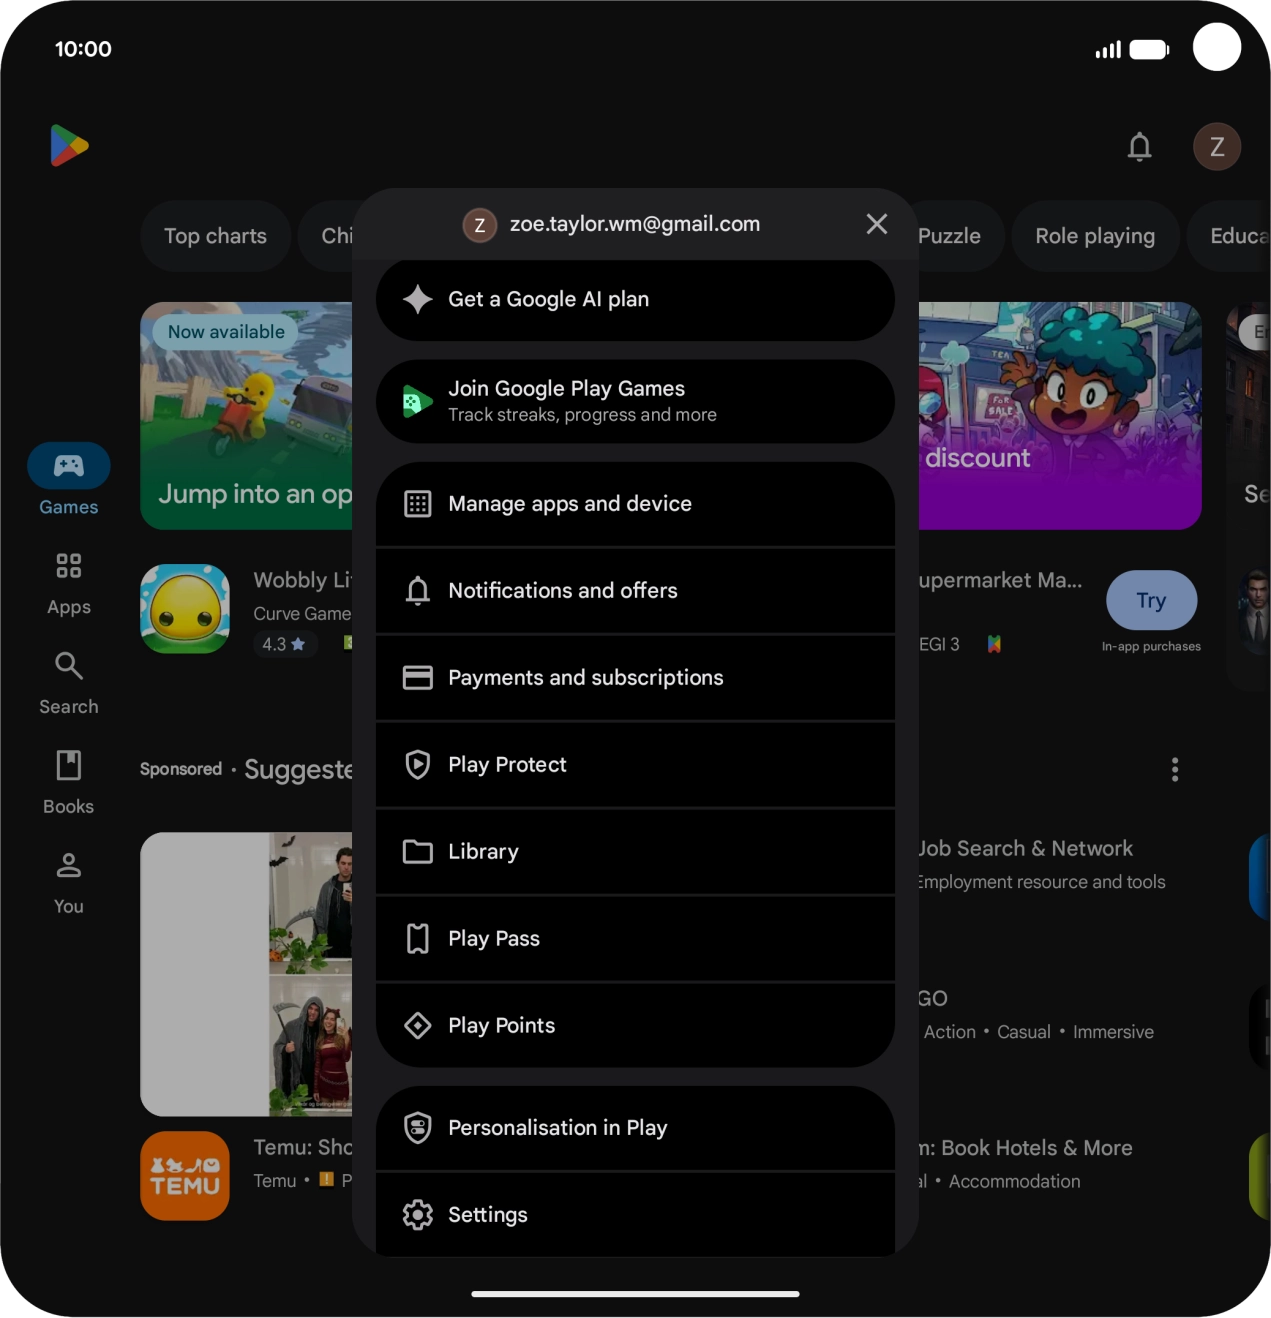Open the Sponsored section three-dot menu
Screen dimensions: 1271x1318
pos(1174,769)
